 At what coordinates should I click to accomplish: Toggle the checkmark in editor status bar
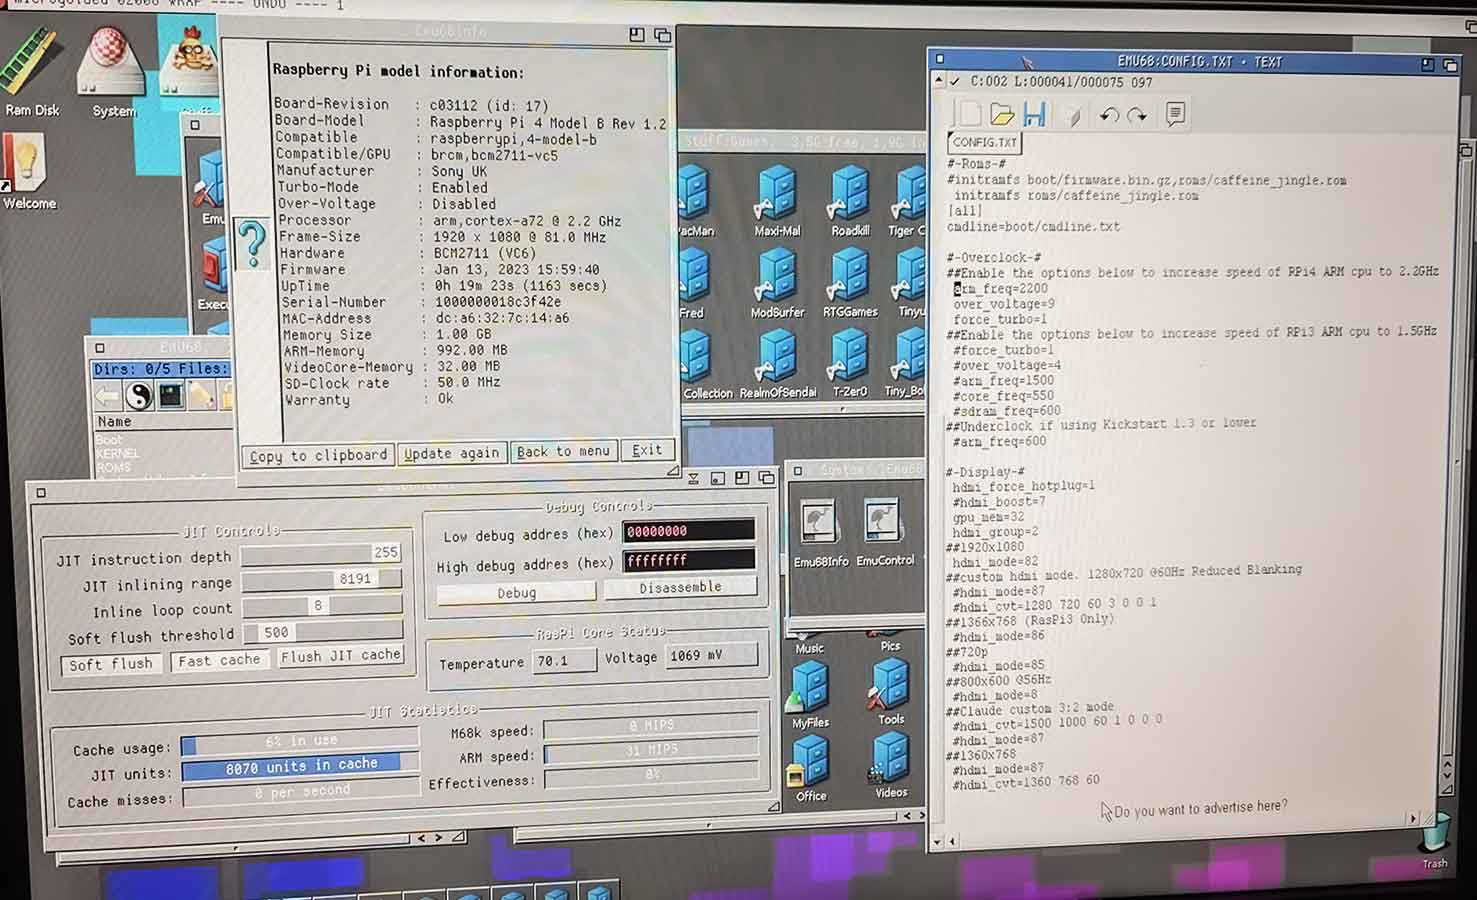tap(955, 82)
